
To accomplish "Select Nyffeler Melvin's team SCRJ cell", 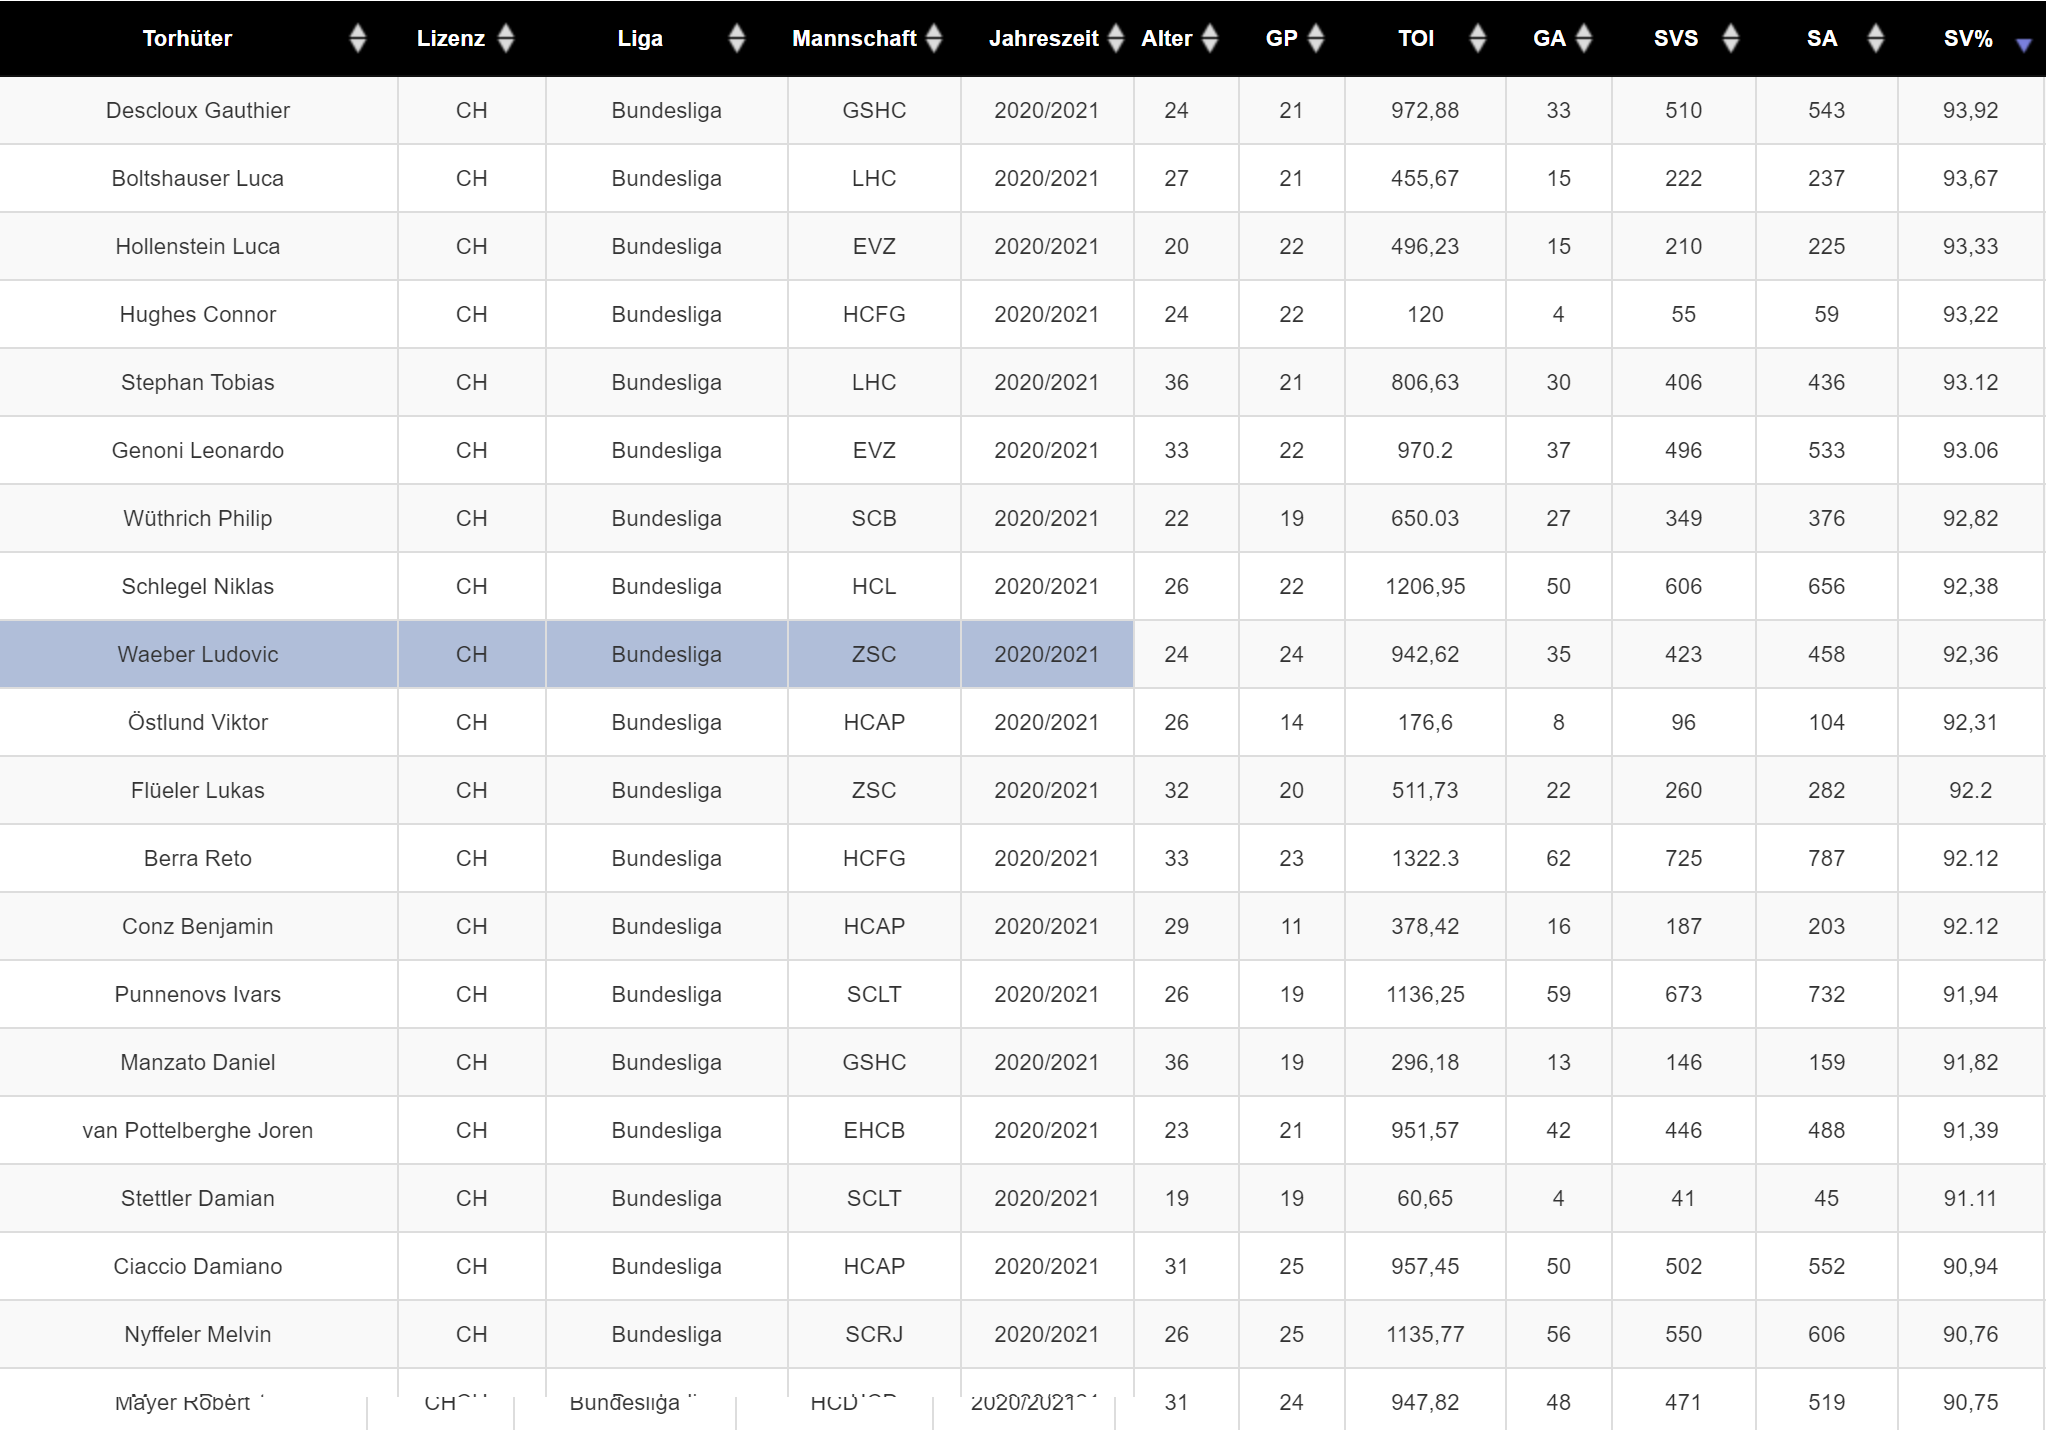I will tap(874, 1335).
